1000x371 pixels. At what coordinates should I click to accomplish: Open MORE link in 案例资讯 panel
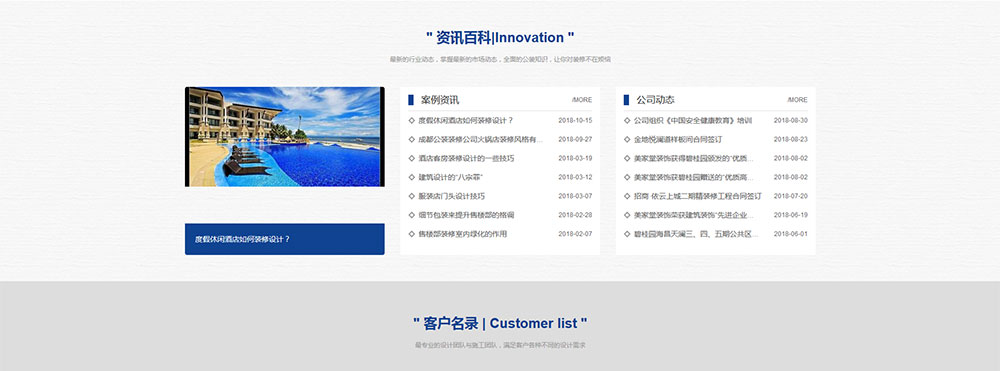click(582, 100)
